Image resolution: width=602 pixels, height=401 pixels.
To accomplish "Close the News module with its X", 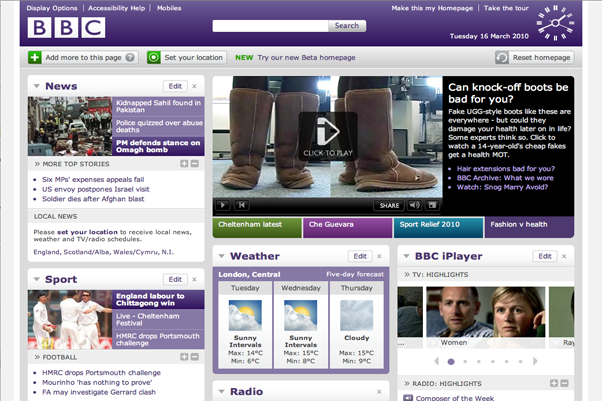I will click(195, 86).
